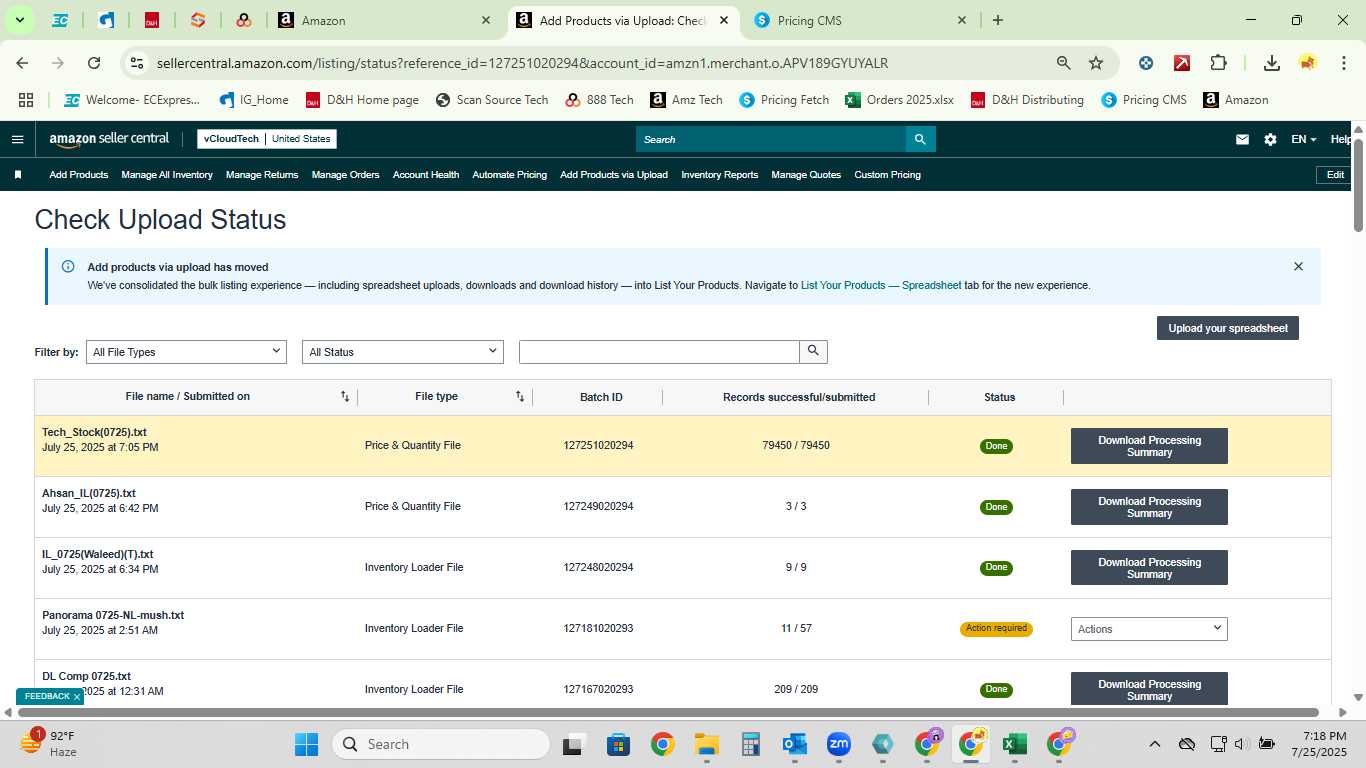Dismiss the 'Add products via upload has moved' banner
Viewport: 1366px width, 768px height.
click(1298, 267)
